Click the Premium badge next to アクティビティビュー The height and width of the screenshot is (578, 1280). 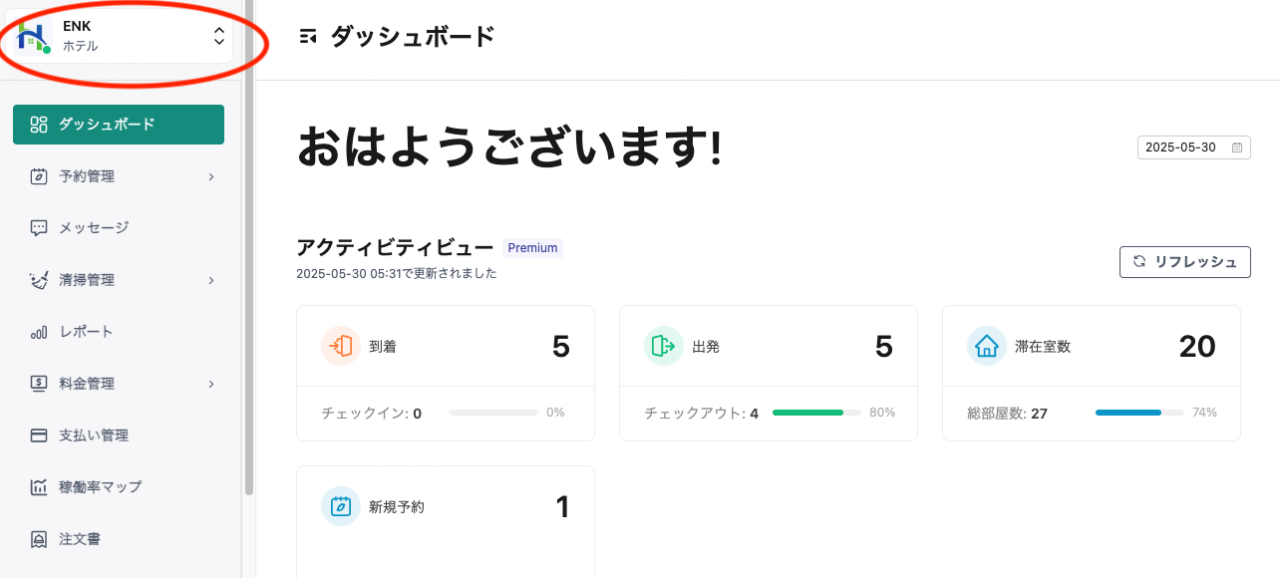point(532,248)
